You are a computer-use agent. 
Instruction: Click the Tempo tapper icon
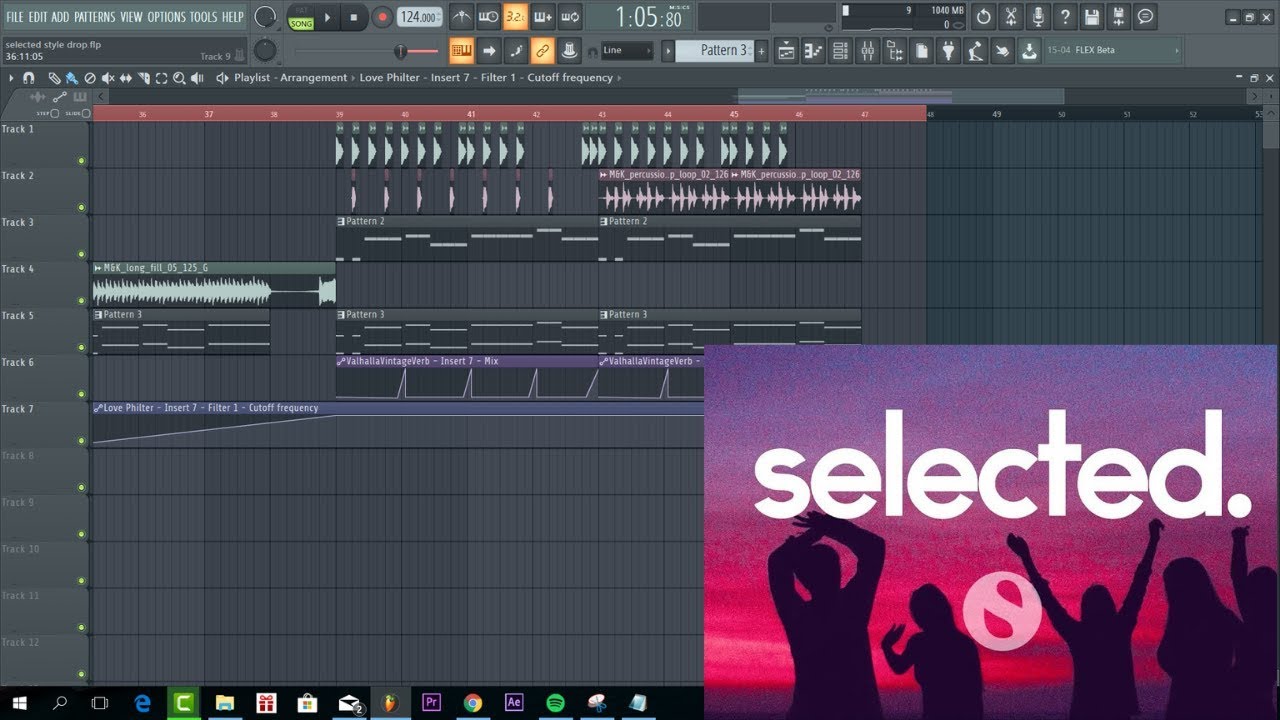coord(975,50)
